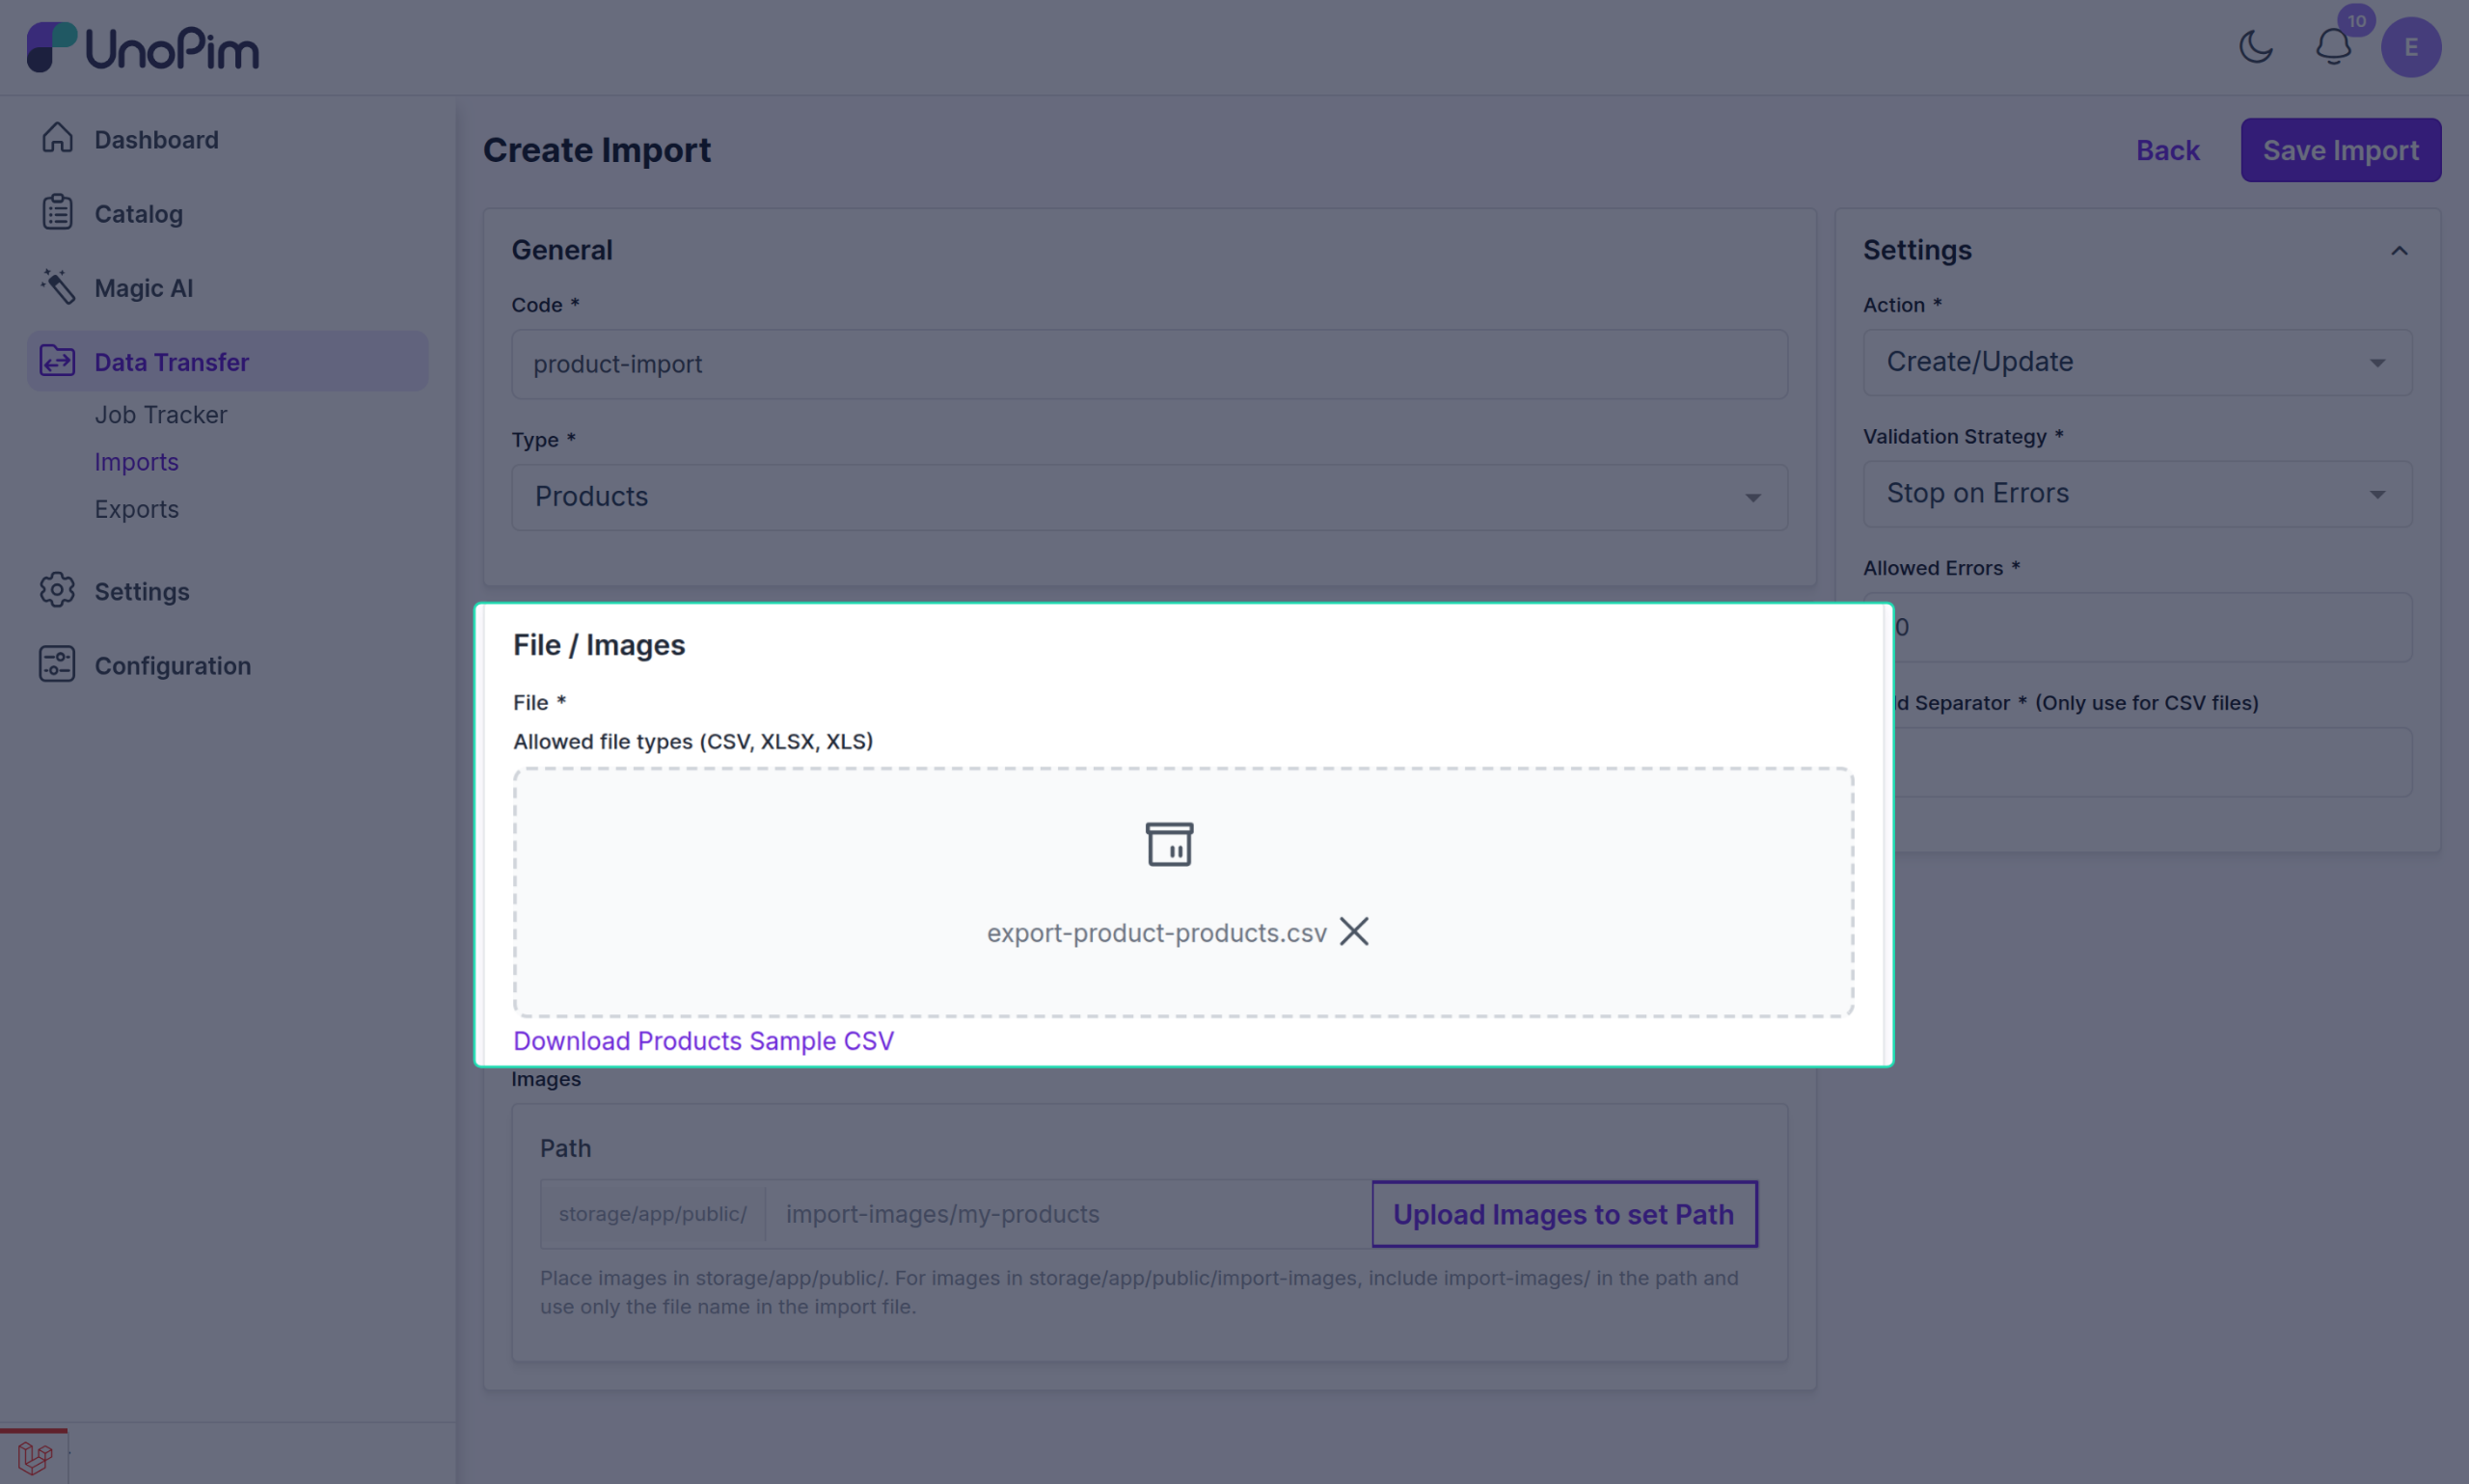Go to Job Tracker submenu
This screenshot has height=1484, width=2469.
[160, 414]
